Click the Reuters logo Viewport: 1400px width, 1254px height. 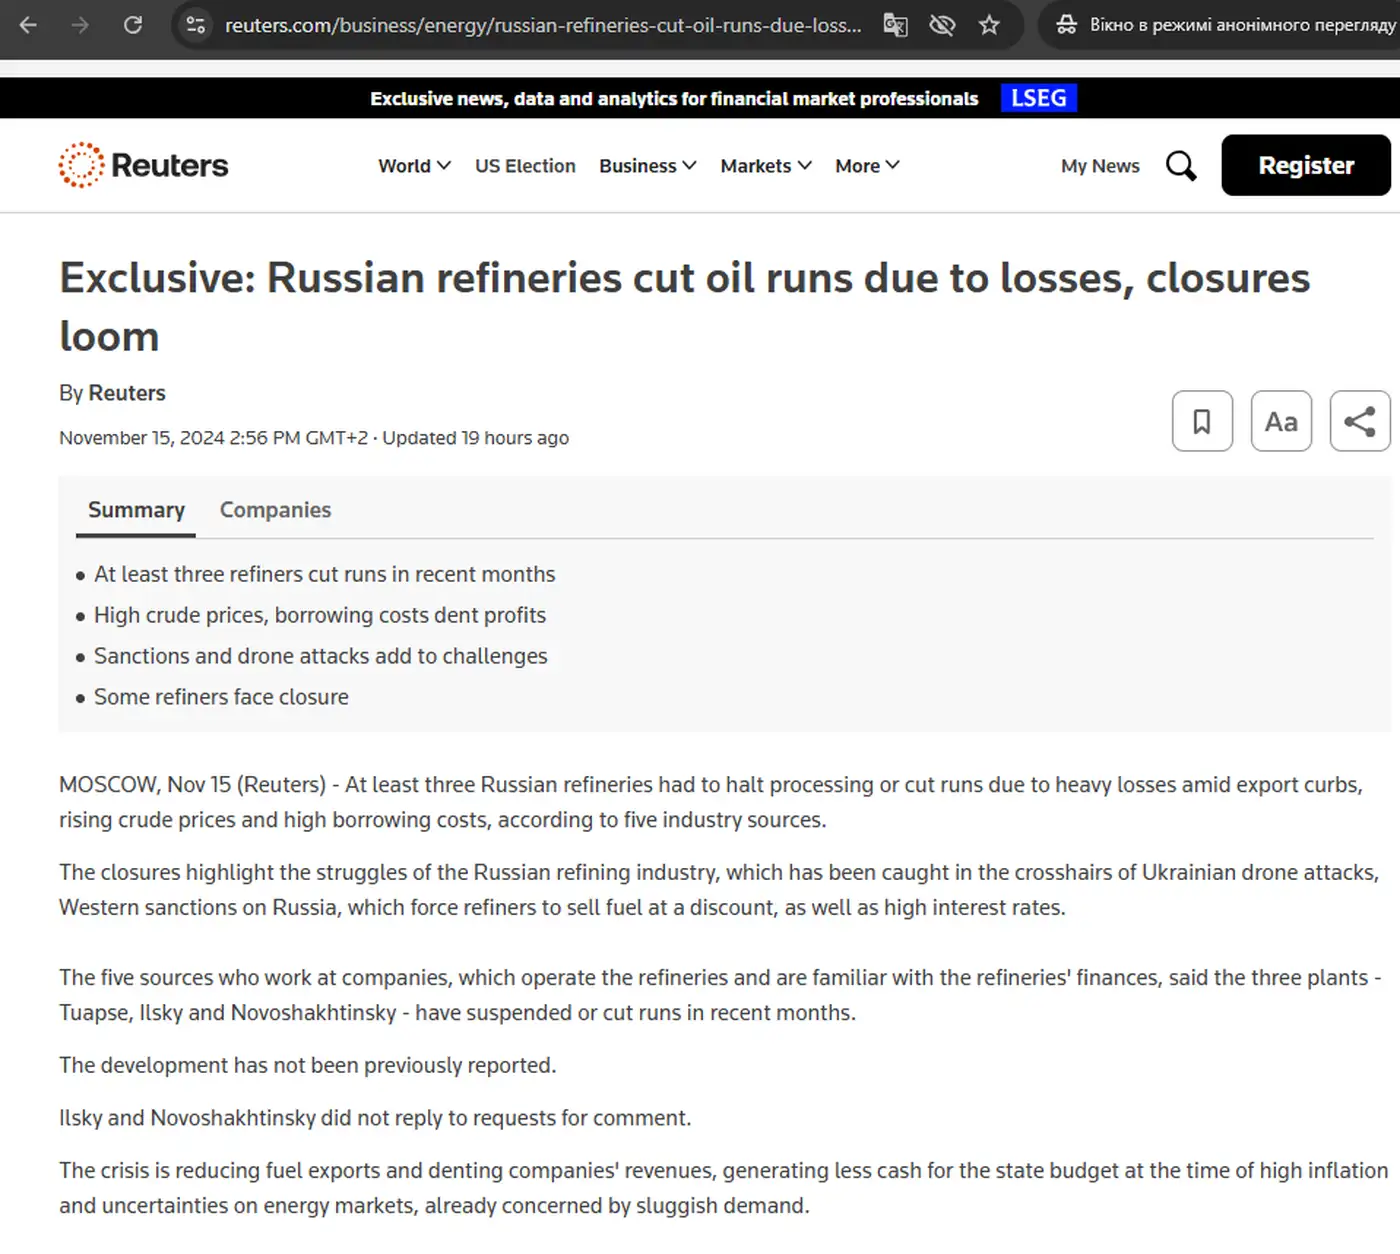pos(144,166)
